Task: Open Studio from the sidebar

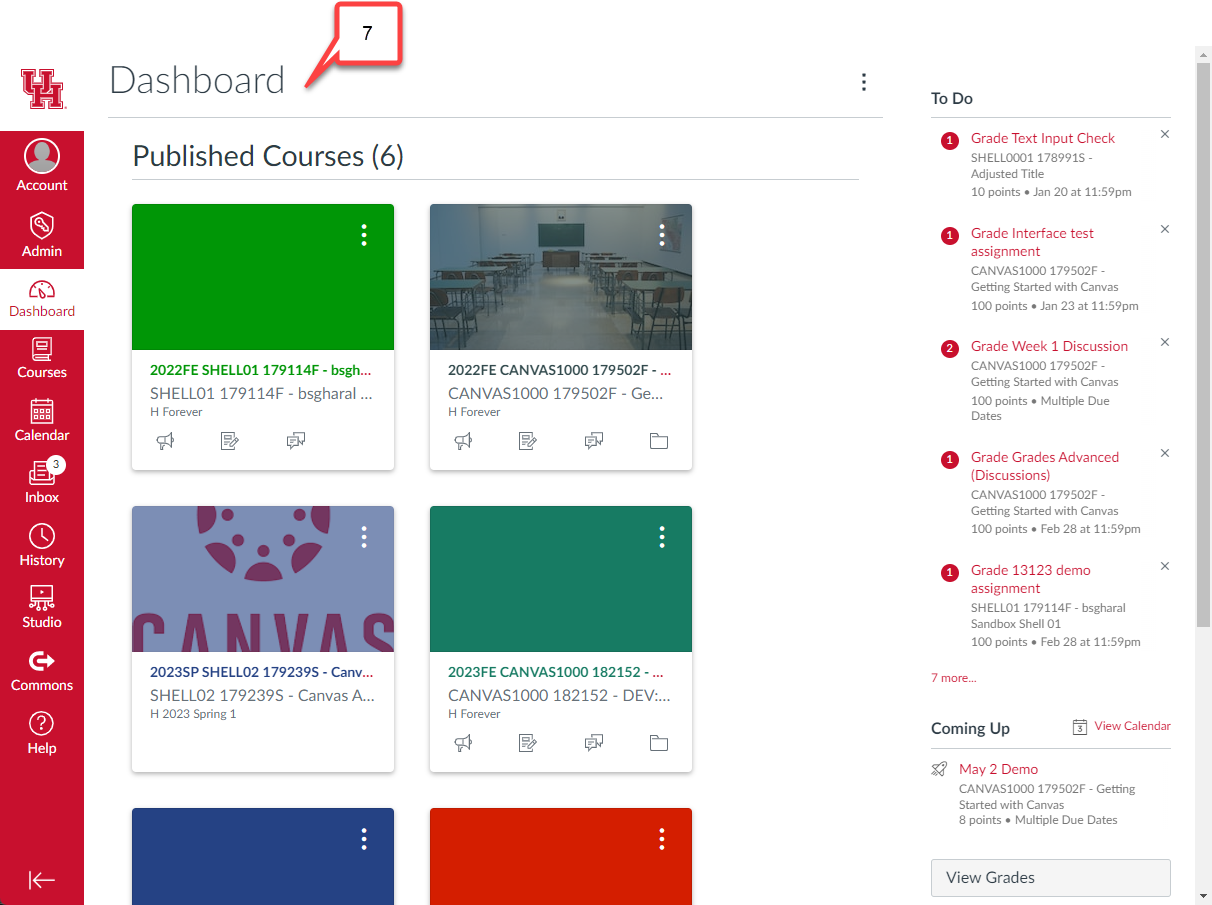Action: point(42,608)
